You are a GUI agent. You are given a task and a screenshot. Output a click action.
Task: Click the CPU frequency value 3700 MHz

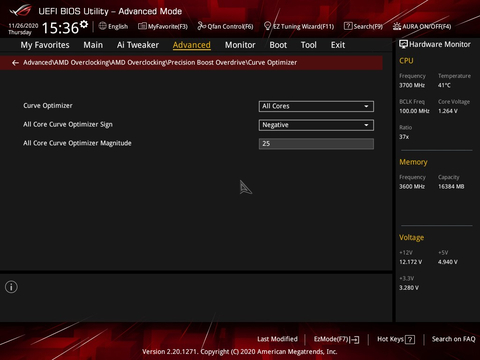point(412,85)
